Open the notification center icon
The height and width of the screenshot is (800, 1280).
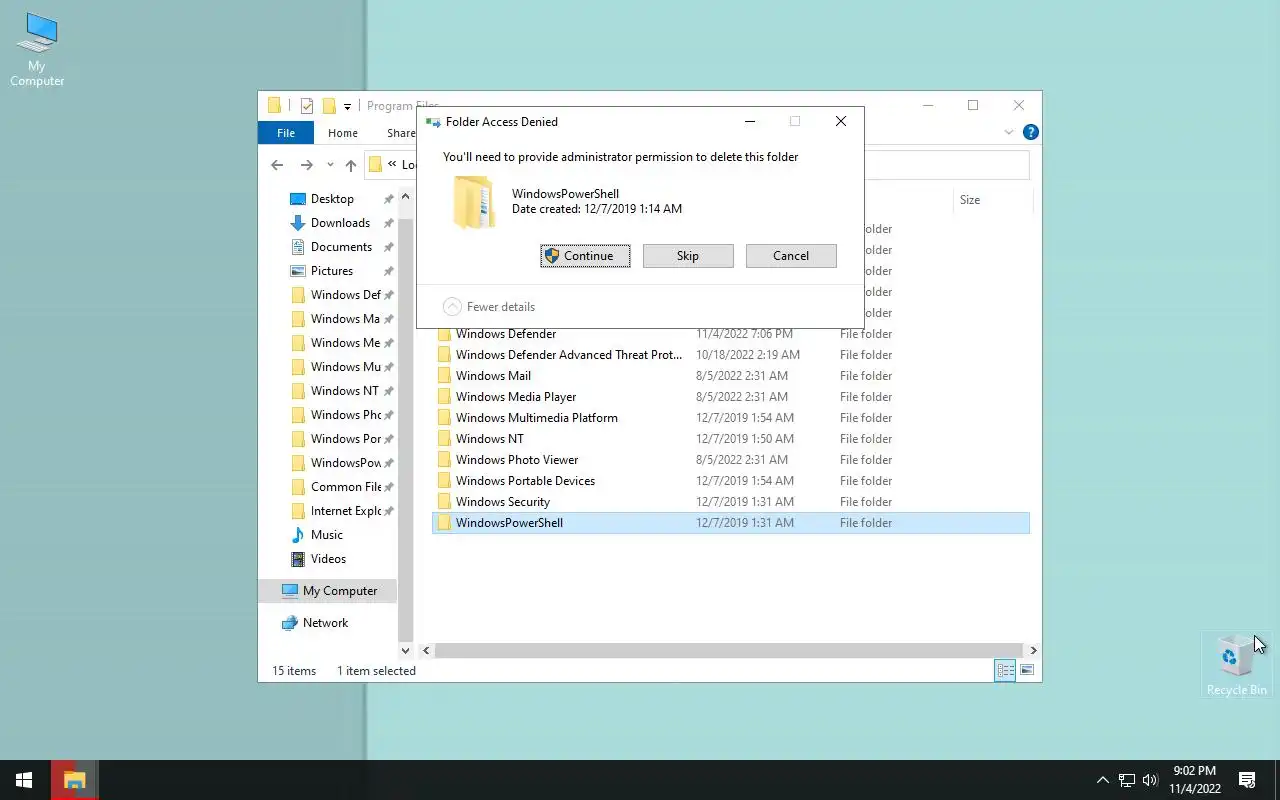pyautogui.click(x=1247, y=780)
